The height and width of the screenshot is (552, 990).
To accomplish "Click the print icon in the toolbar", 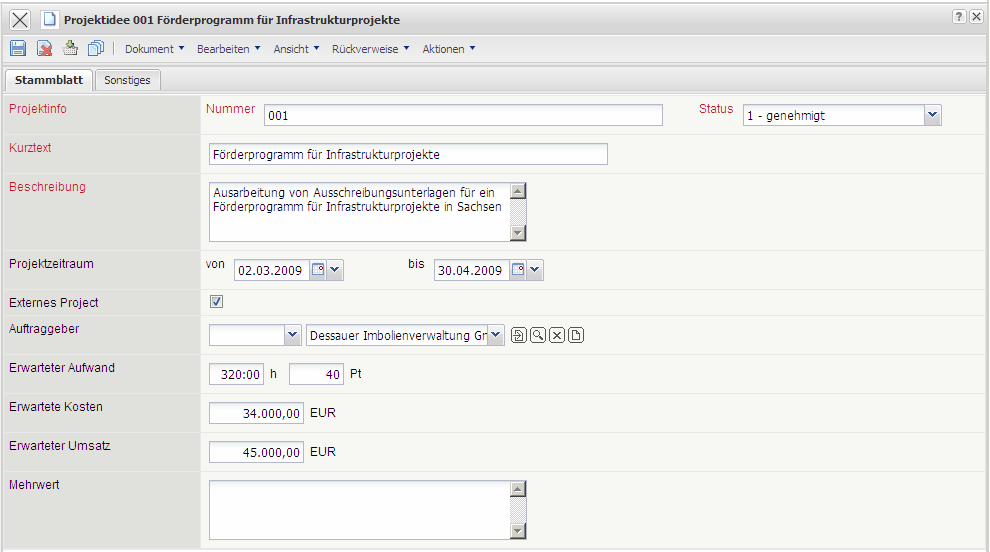I will 70,48.
